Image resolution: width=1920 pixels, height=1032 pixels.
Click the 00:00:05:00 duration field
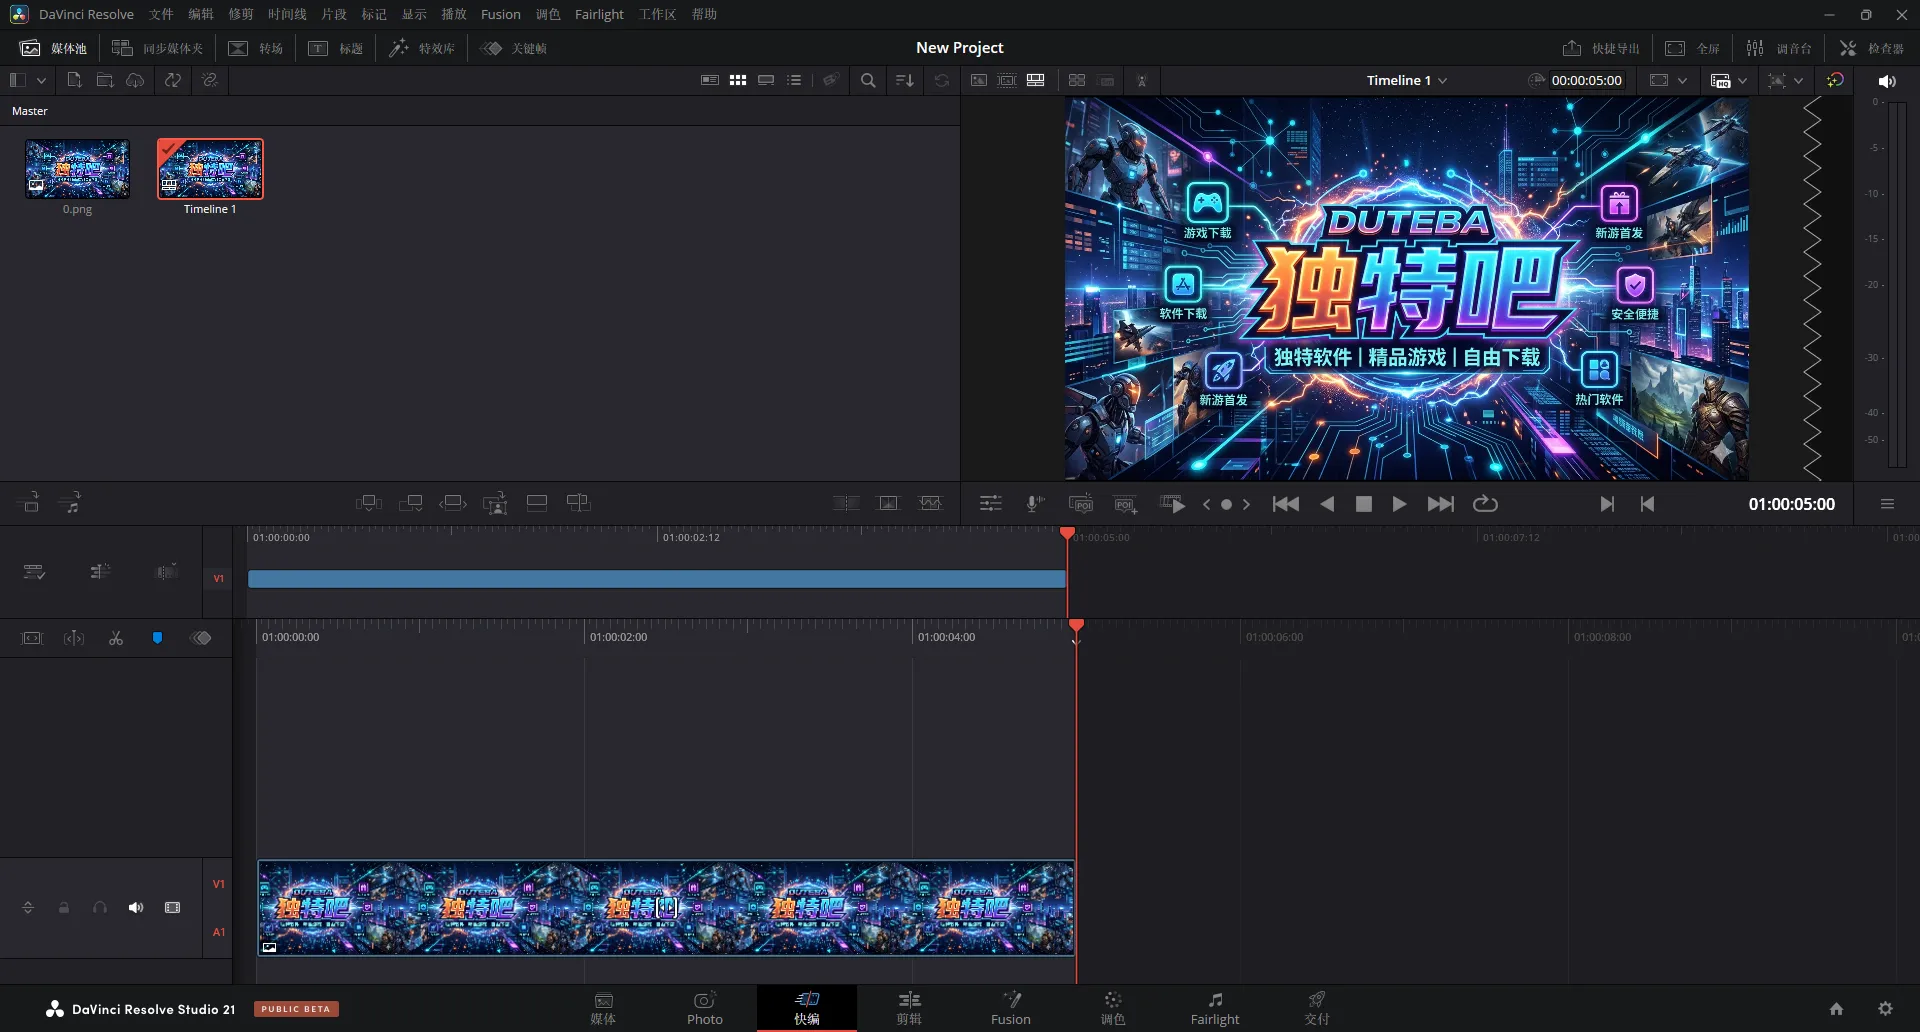(x=1587, y=80)
